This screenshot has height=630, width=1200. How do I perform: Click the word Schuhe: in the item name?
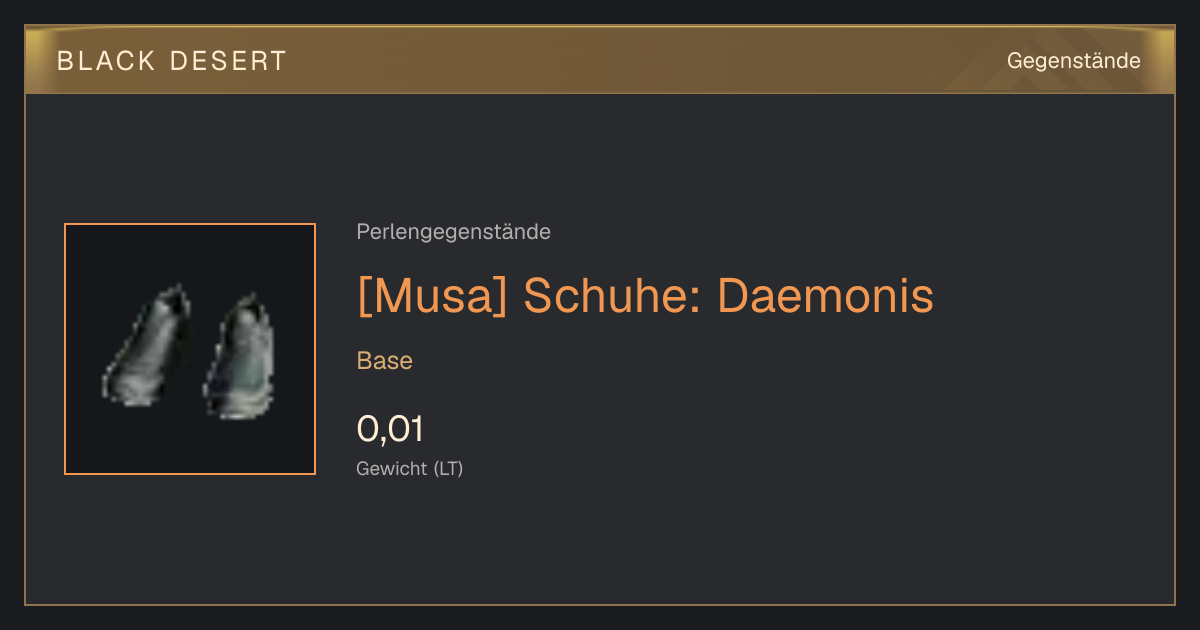(614, 296)
